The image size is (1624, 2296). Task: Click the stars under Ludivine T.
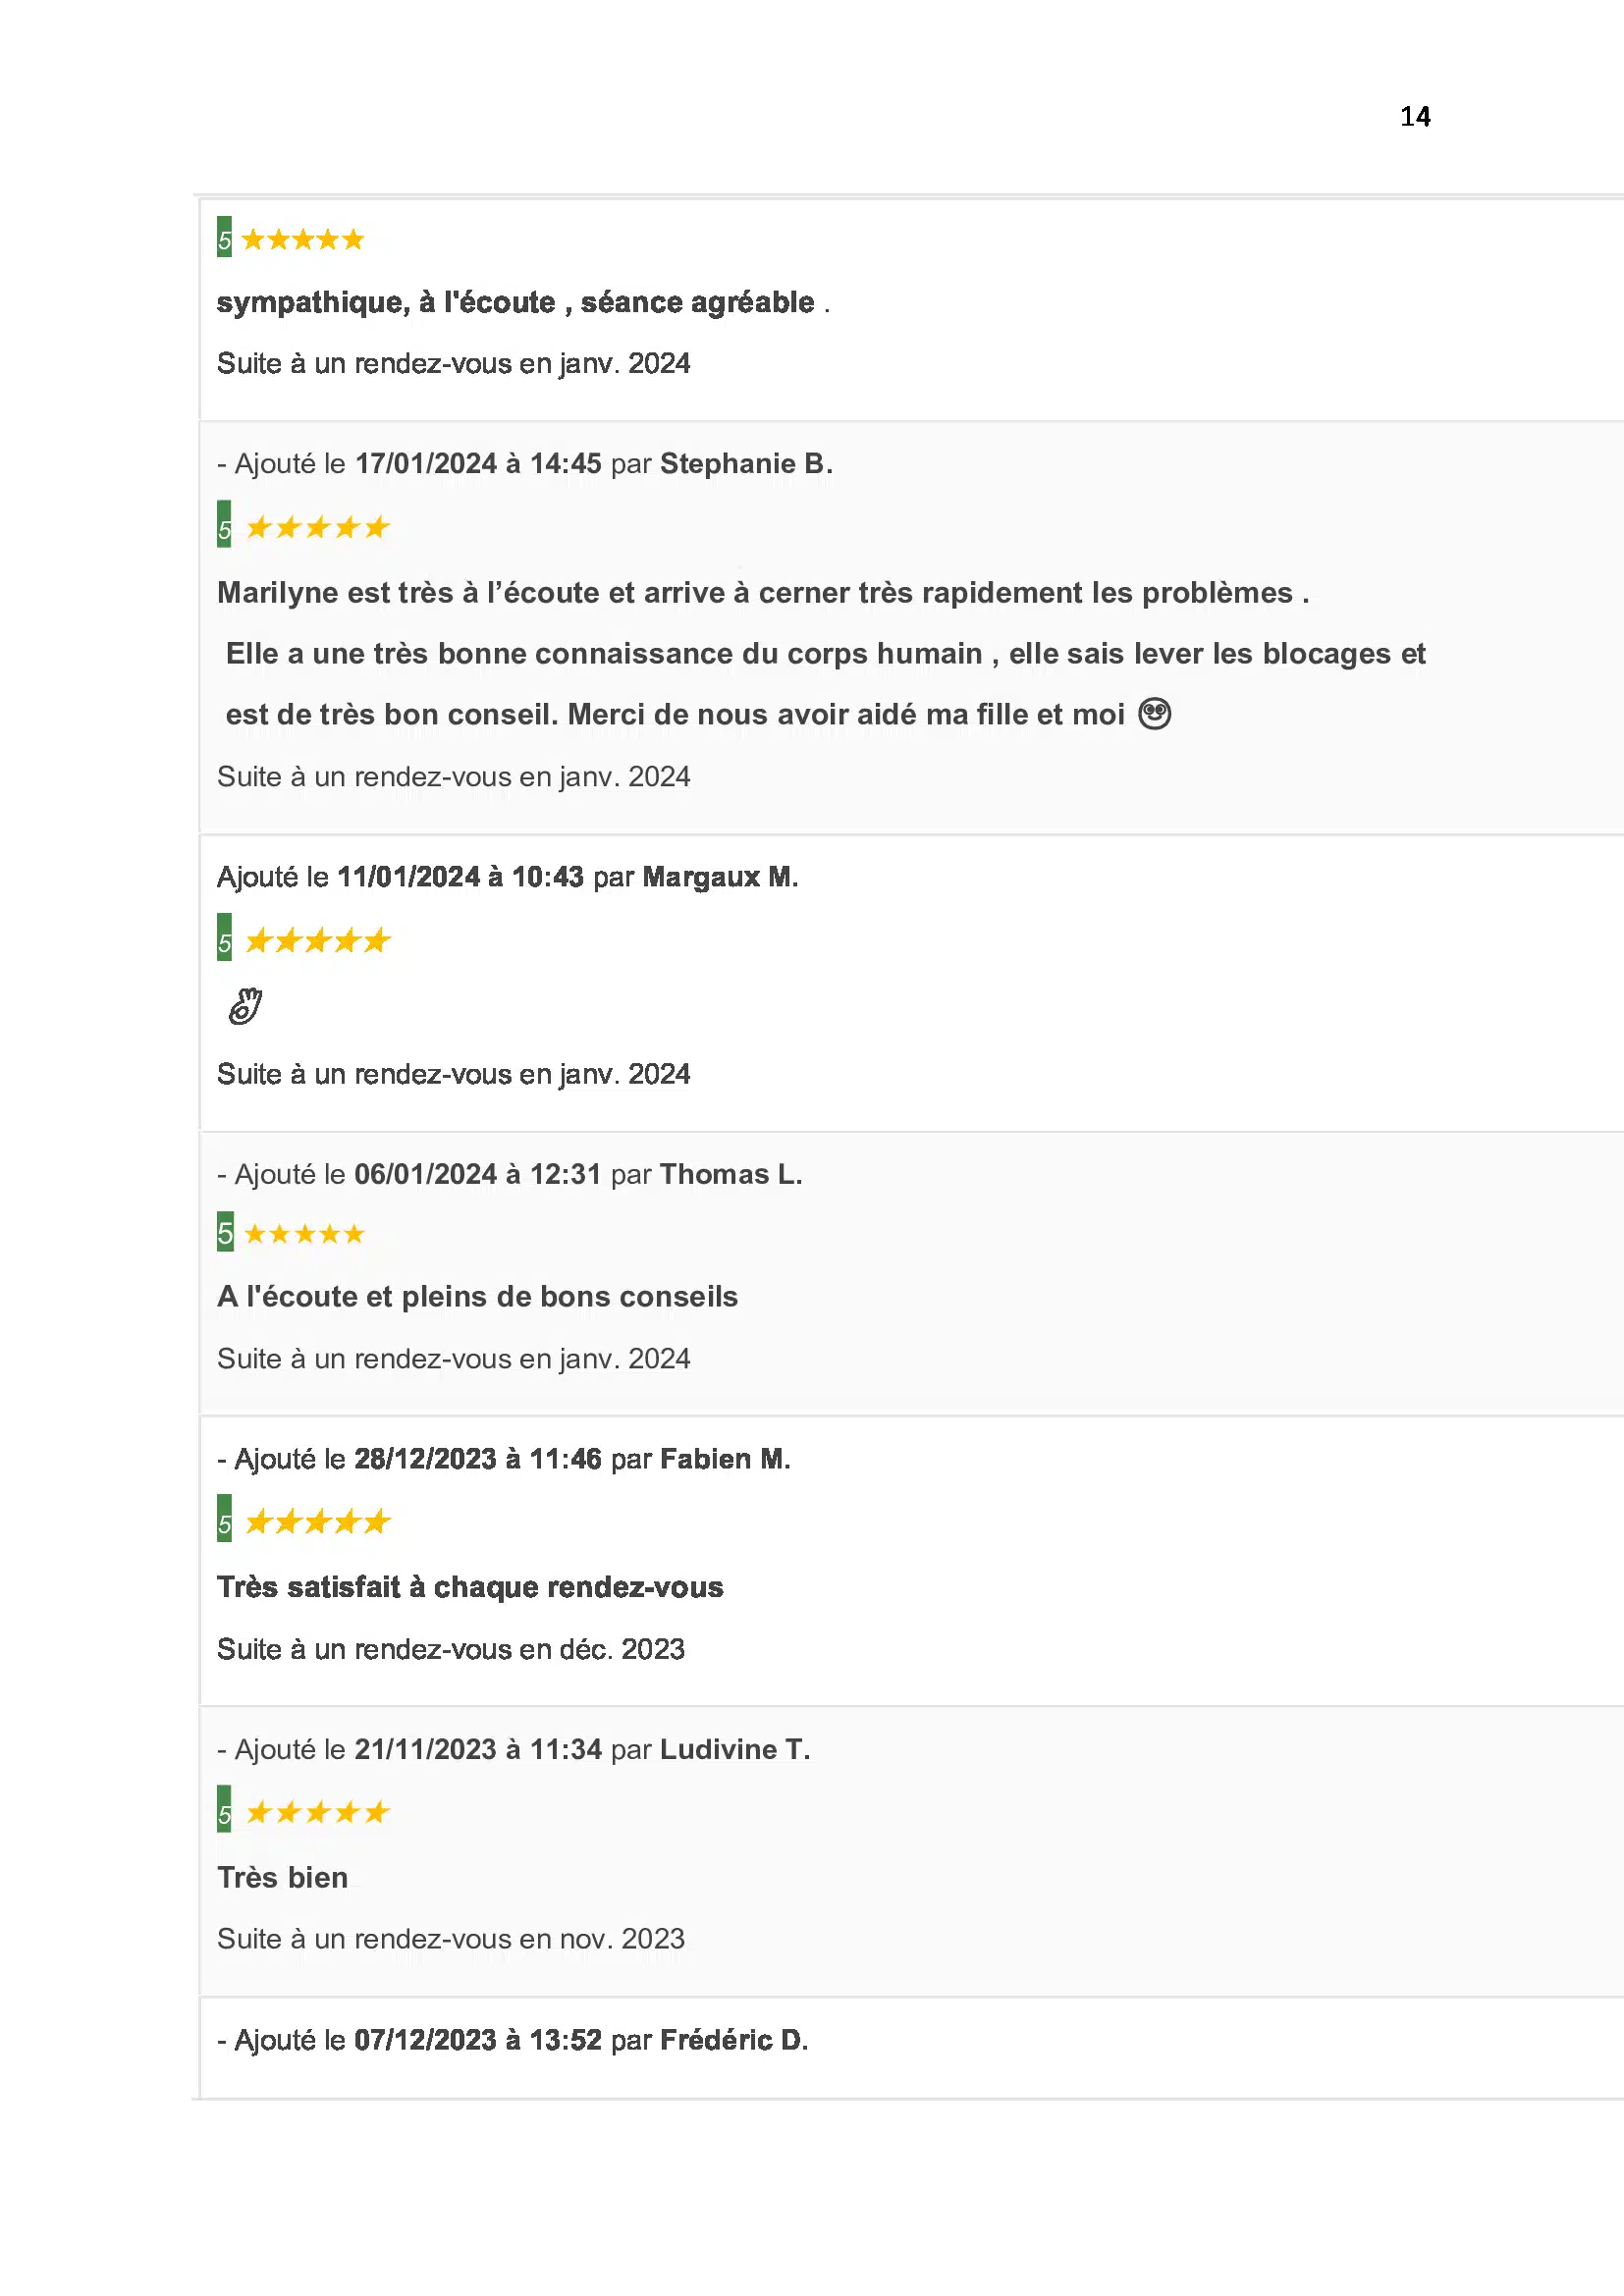[x=317, y=1812]
